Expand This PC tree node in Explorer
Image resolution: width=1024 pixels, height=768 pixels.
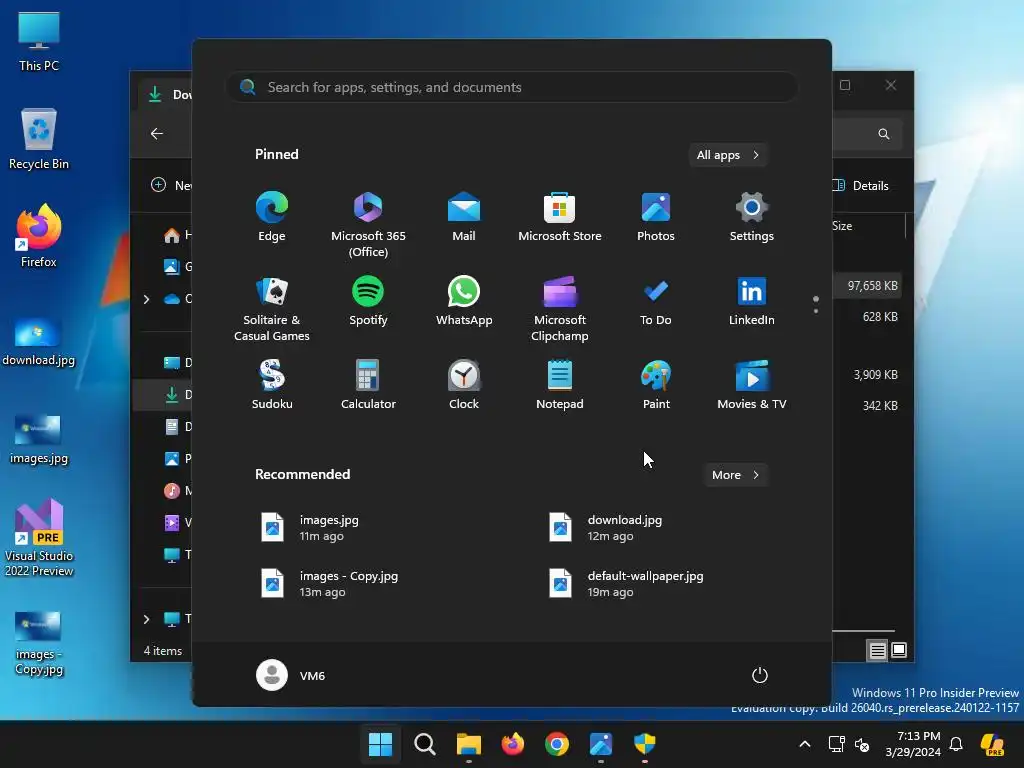pyautogui.click(x=146, y=619)
